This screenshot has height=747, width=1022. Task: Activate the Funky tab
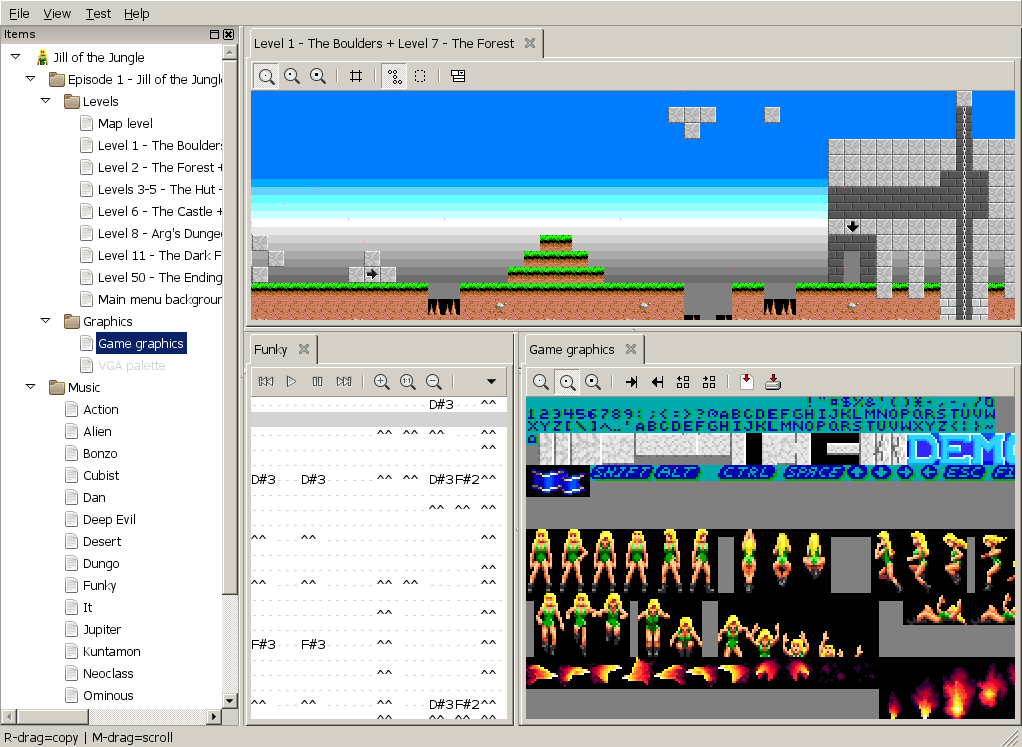270,349
